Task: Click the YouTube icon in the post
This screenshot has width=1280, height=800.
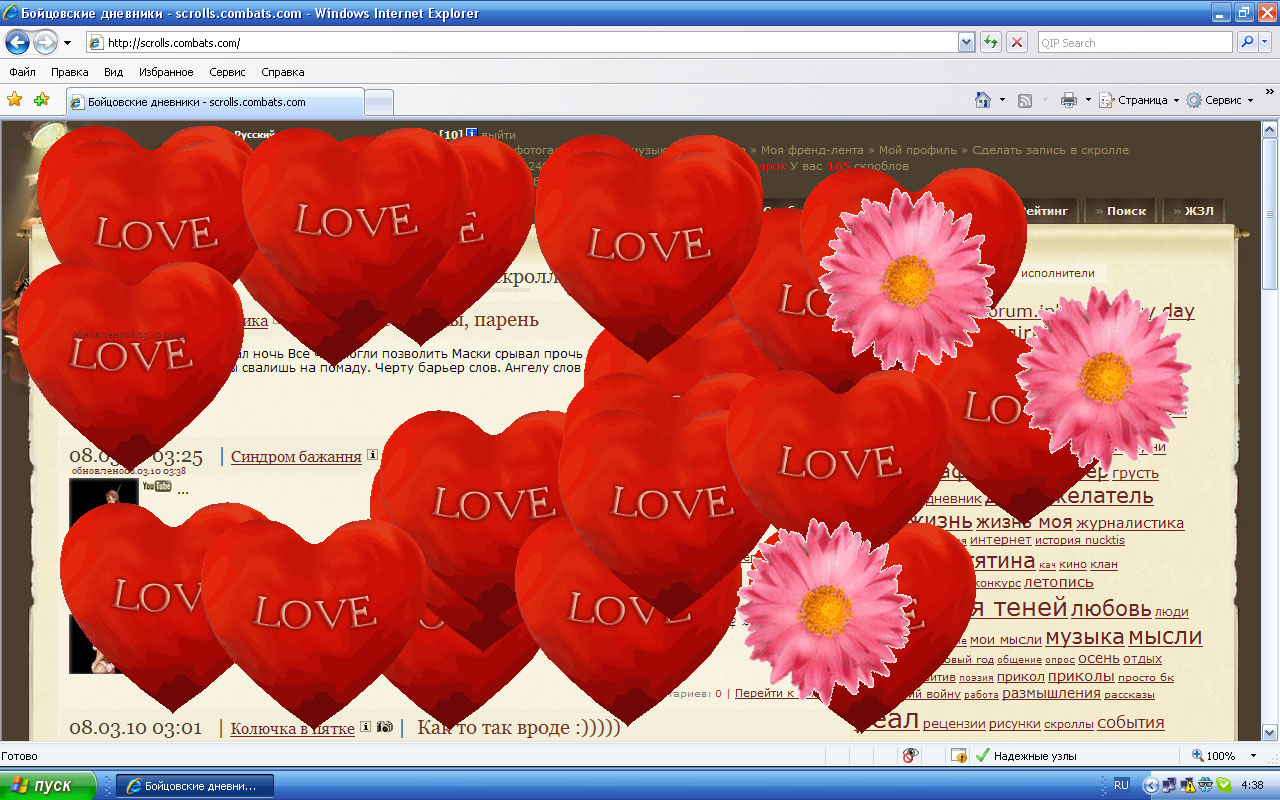Action: click(x=156, y=487)
